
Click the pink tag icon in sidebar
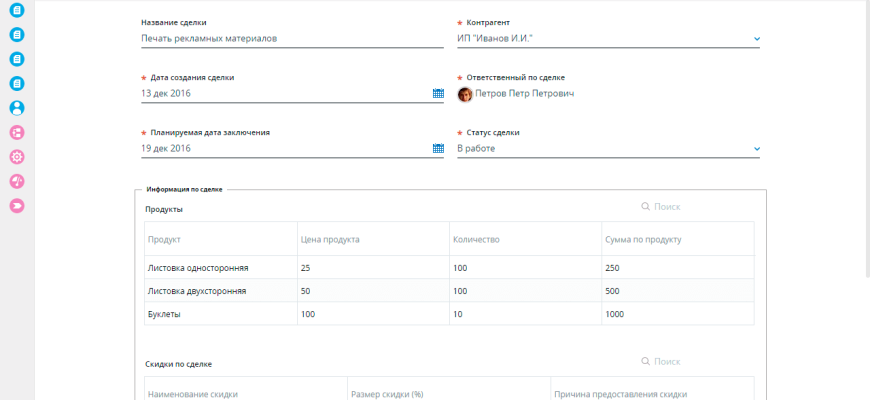17,205
